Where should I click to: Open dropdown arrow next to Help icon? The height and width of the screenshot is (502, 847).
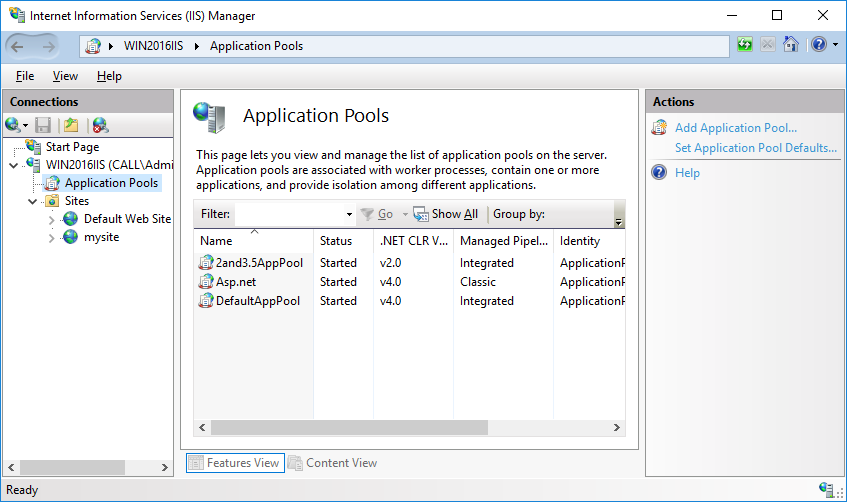pyautogui.click(x=835, y=44)
